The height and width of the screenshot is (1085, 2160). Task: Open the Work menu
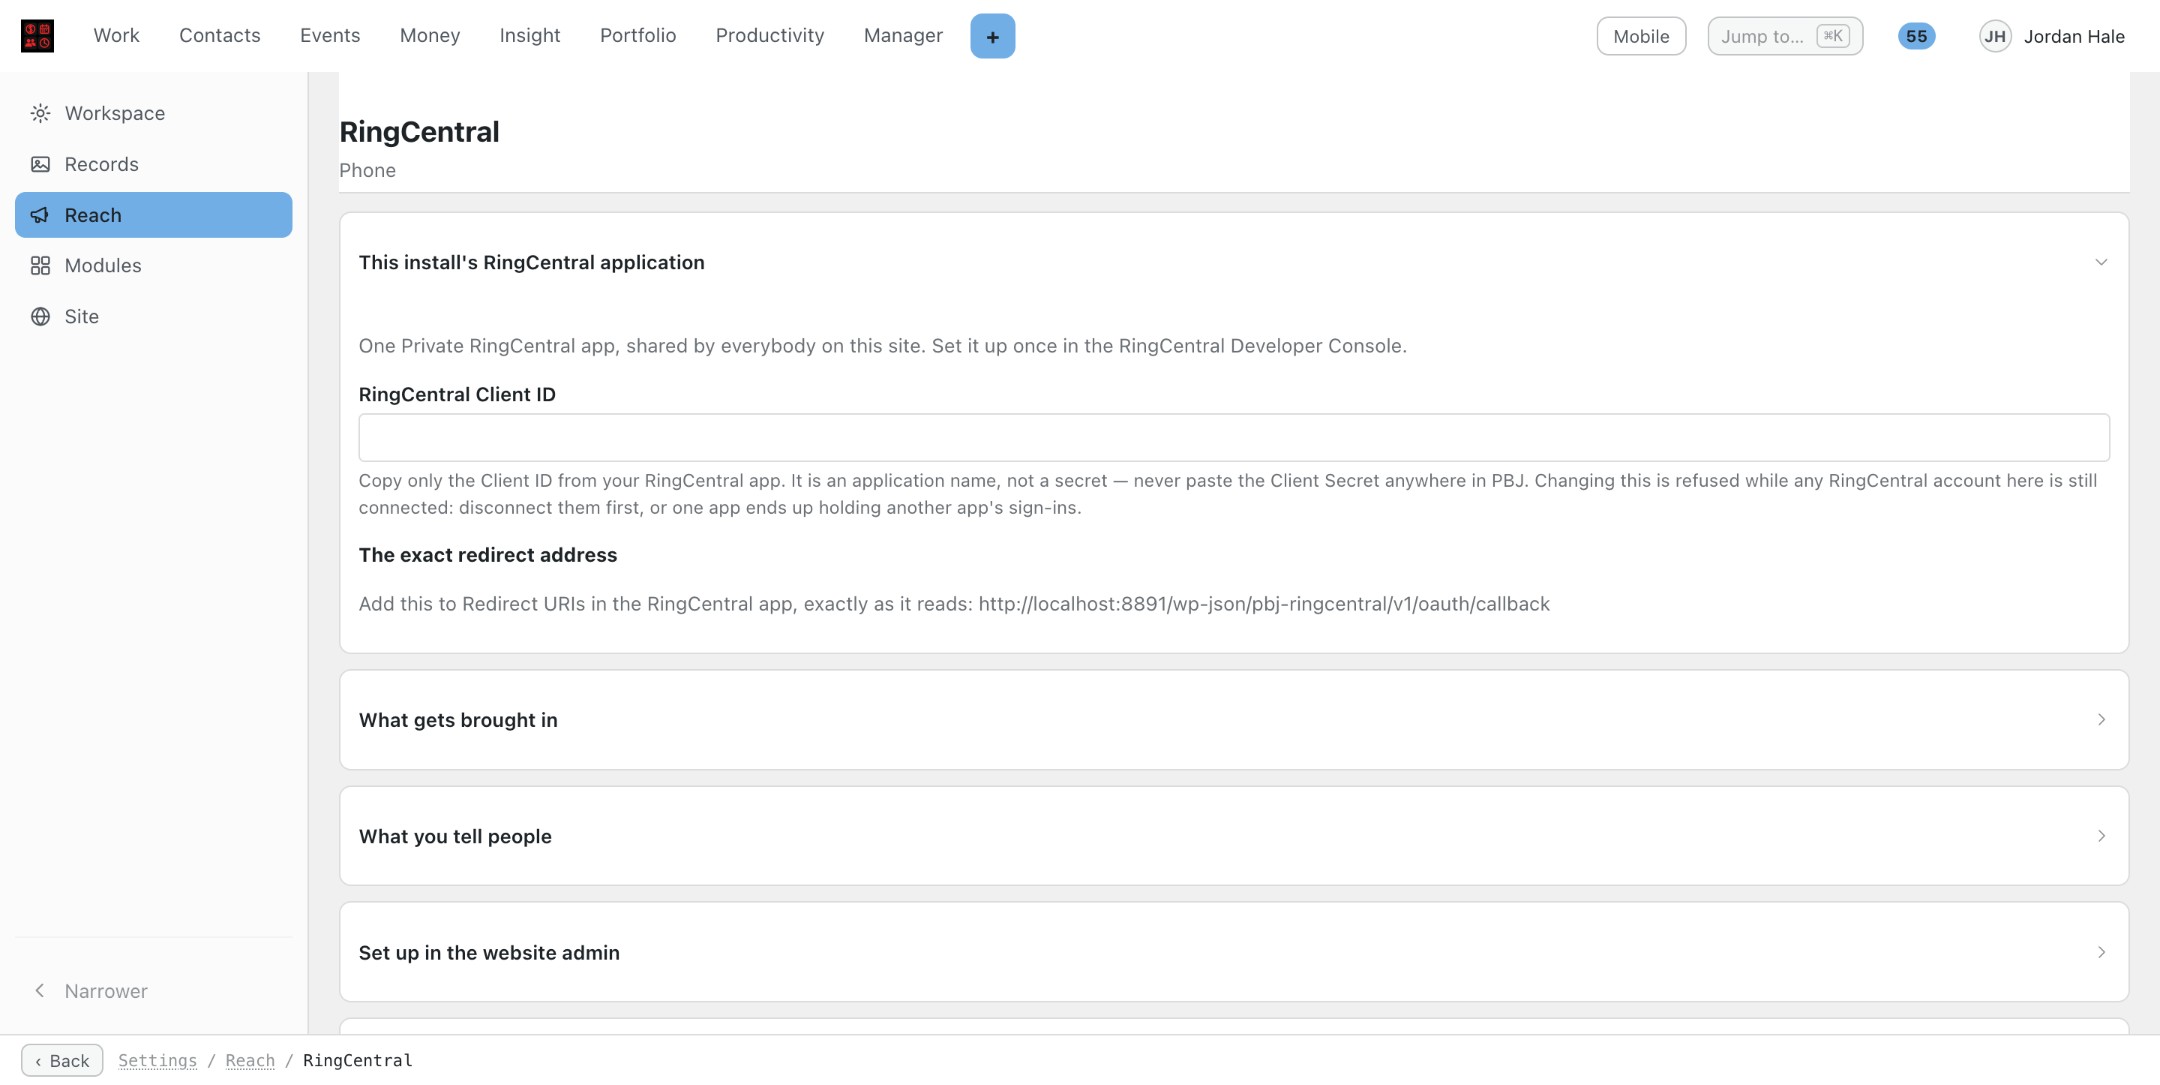[116, 36]
